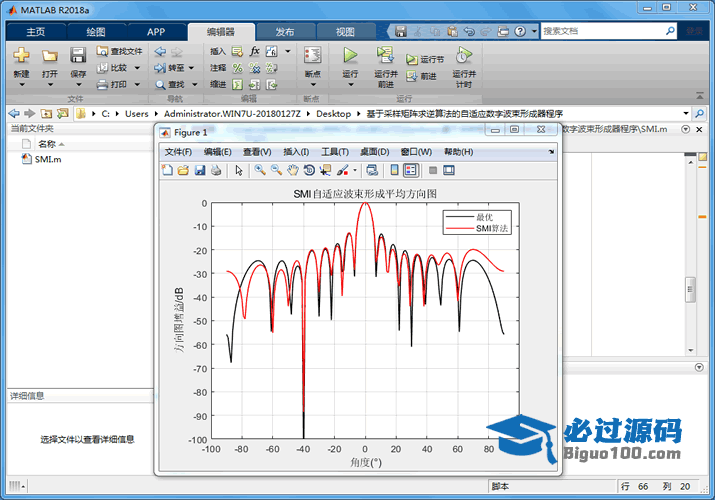
Task: Click the Zoom In tool in figure toolbar
Action: click(260, 170)
